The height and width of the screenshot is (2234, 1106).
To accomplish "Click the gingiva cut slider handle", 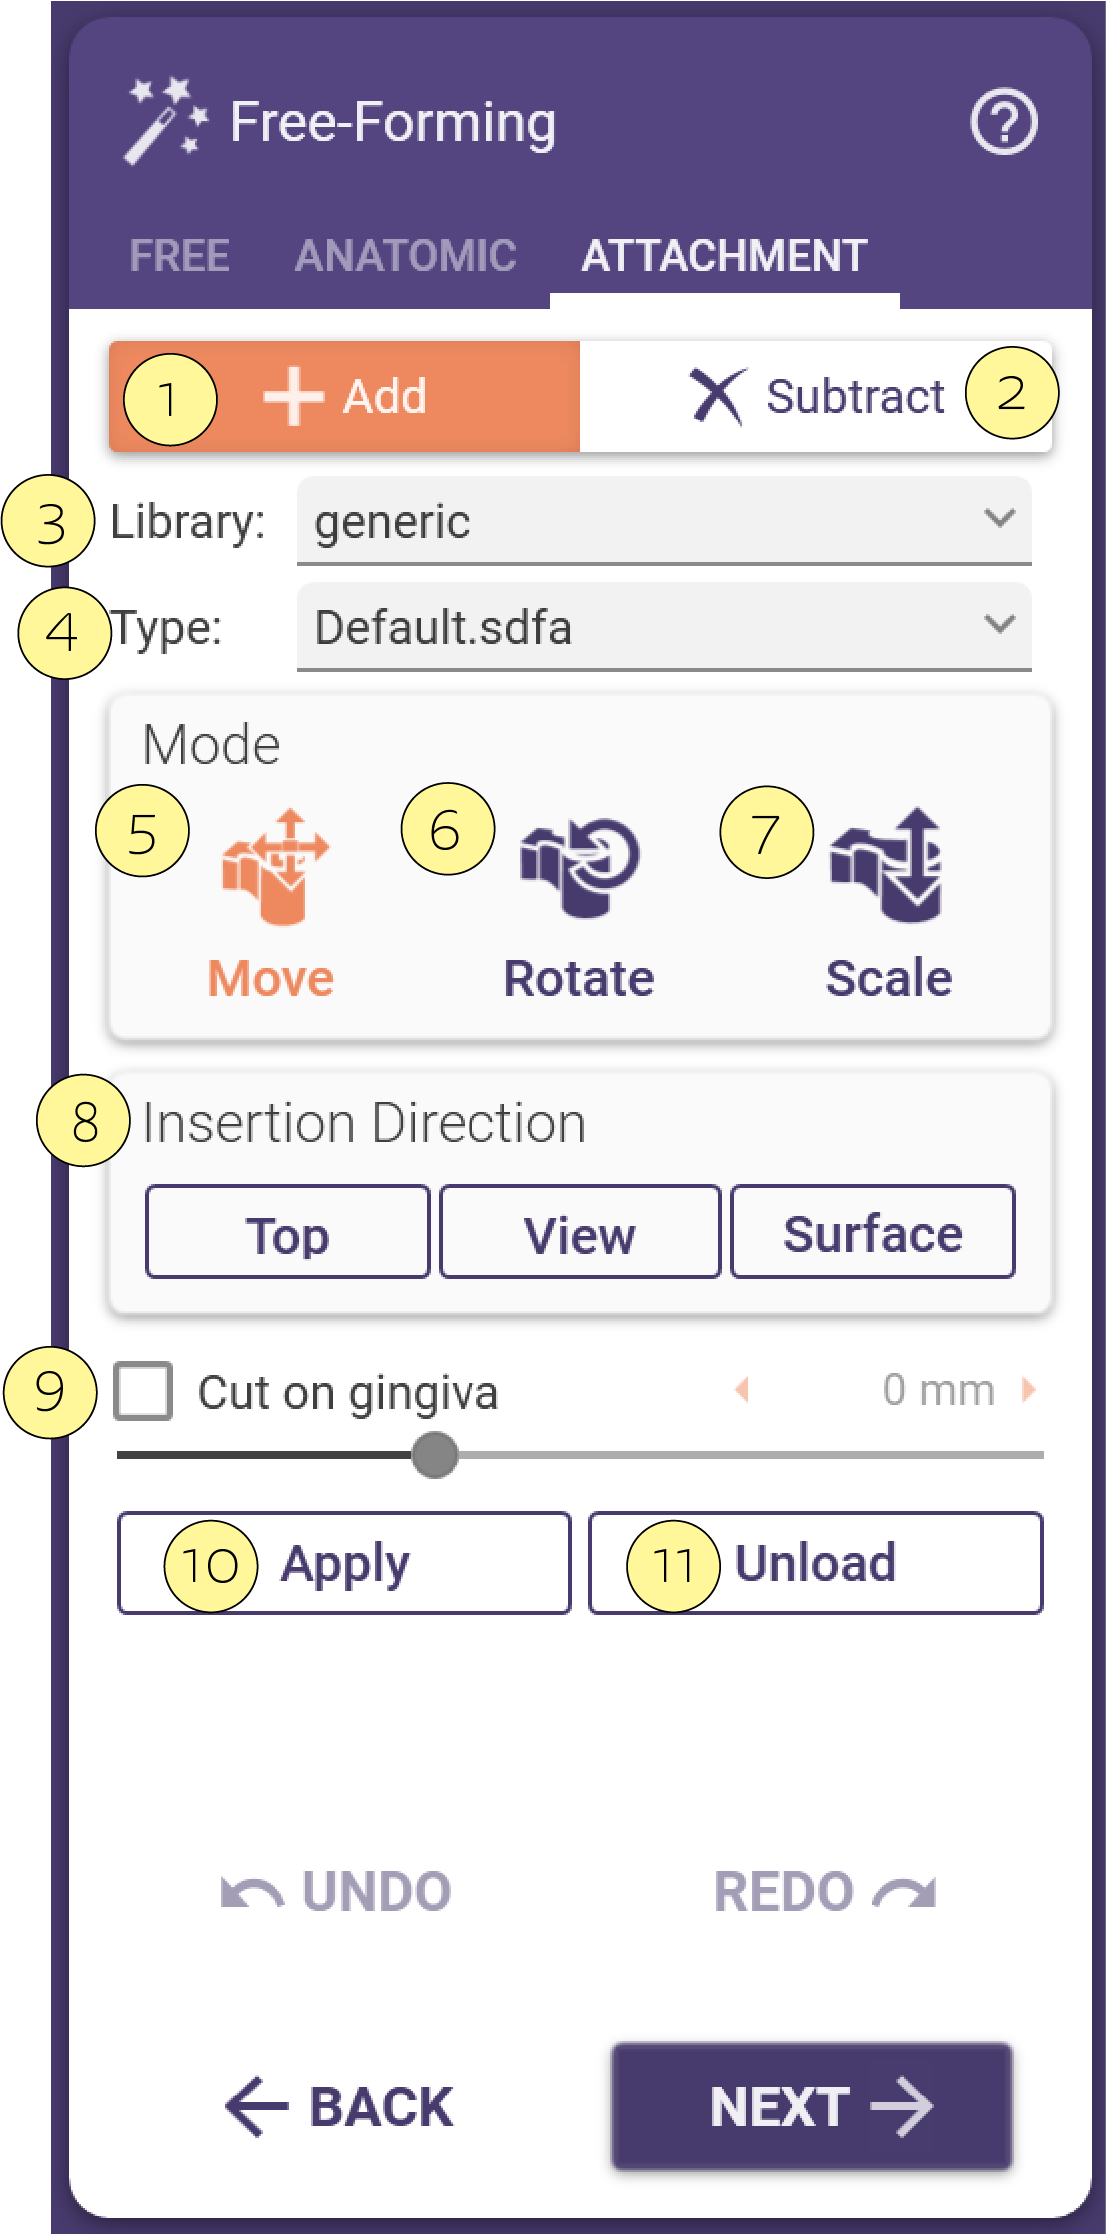I will tap(435, 1455).
